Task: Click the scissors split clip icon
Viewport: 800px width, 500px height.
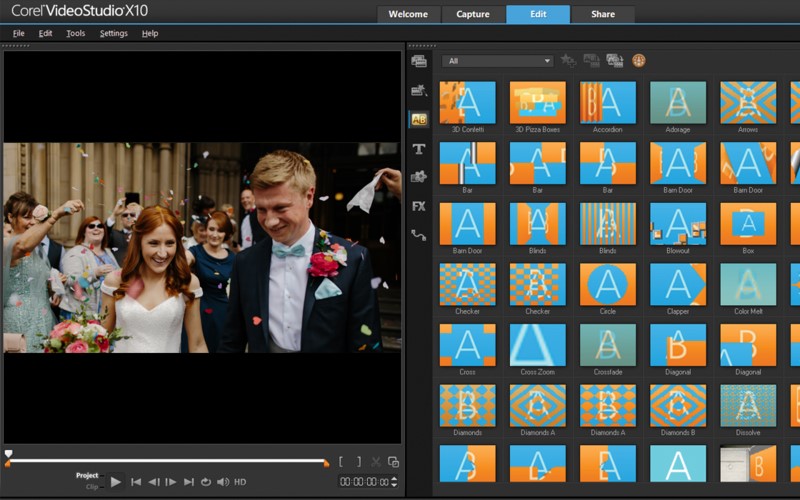Action: point(376,462)
